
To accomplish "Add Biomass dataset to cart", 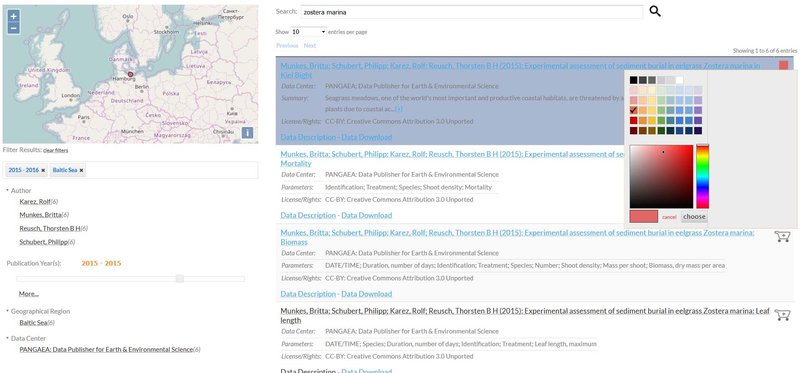I will pos(782,236).
